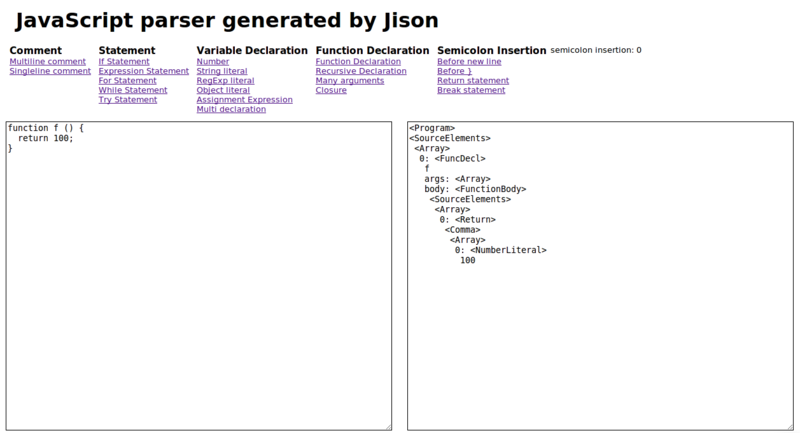Click the '0: <Return>' output line

[x=468, y=220]
